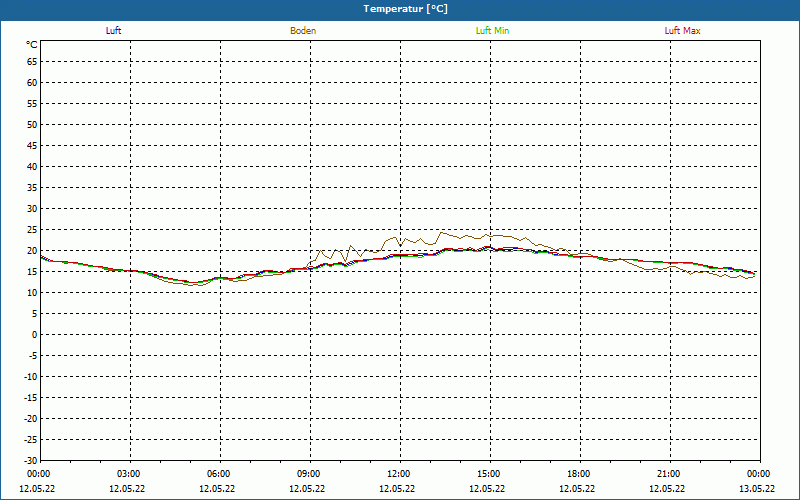Click the 55 value on temperature axis
The width and height of the screenshot is (800, 500).
click(x=32, y=104)
